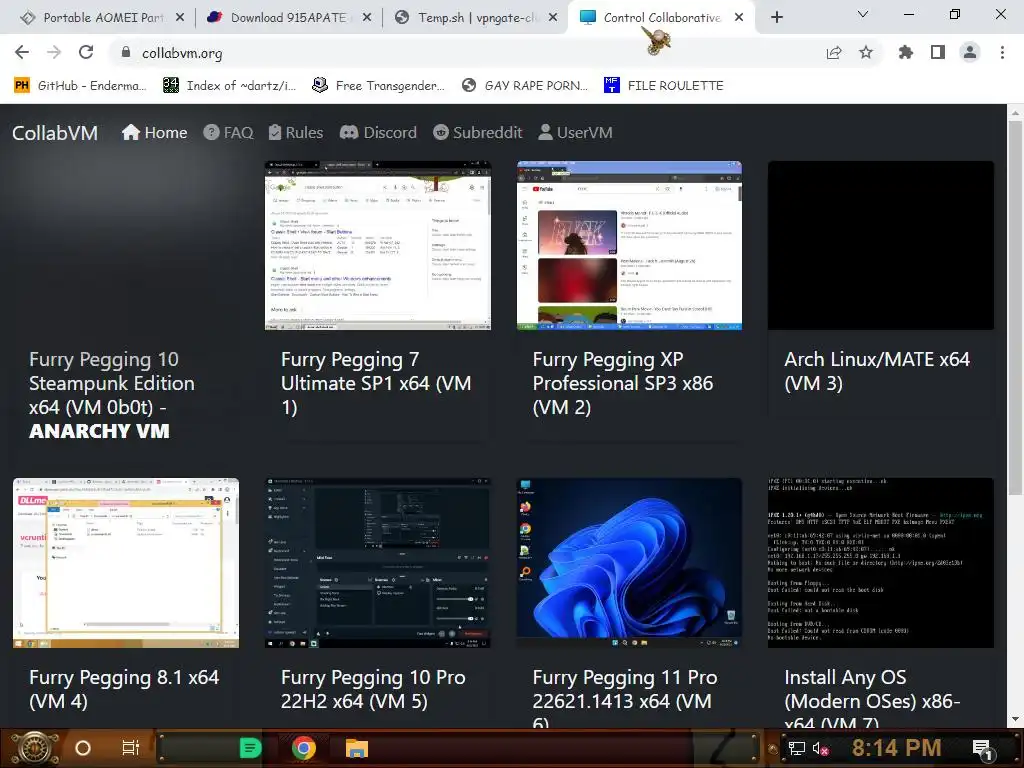Click the Arch Linux/MATE x64 (VM 3) title

pyautogui.click(x=877, y=371)
